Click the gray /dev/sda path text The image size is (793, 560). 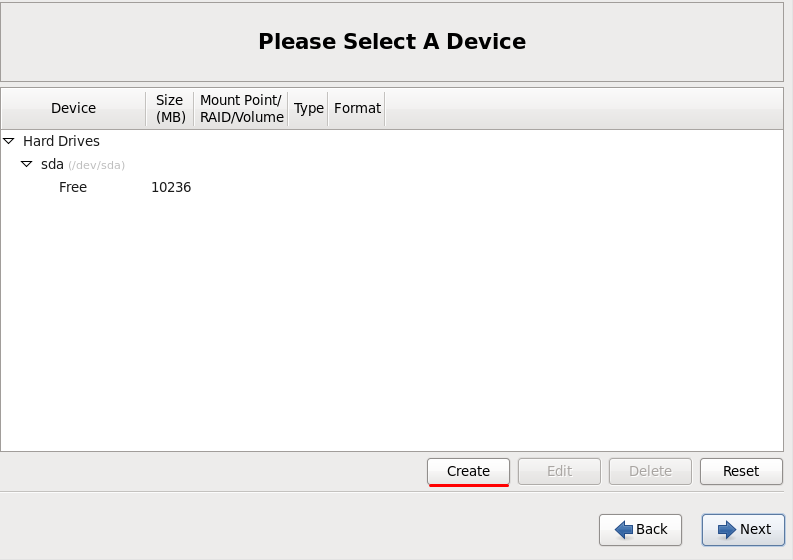96,165
